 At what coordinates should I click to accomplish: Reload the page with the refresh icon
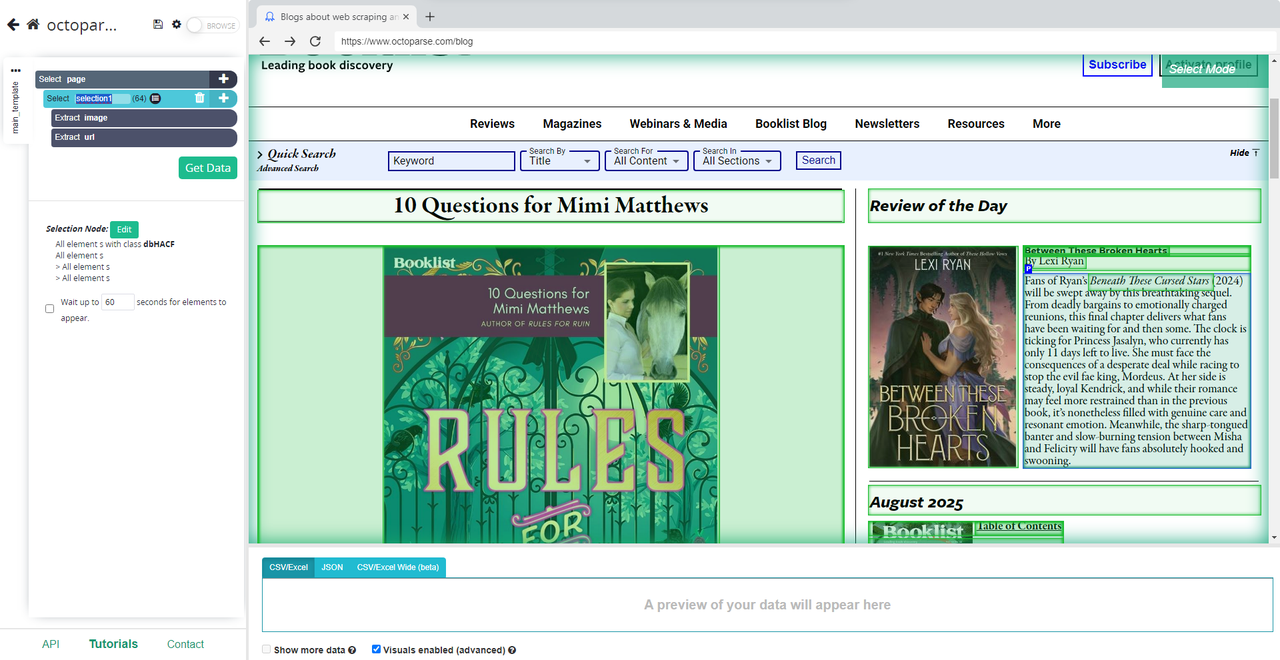(315, 41)
